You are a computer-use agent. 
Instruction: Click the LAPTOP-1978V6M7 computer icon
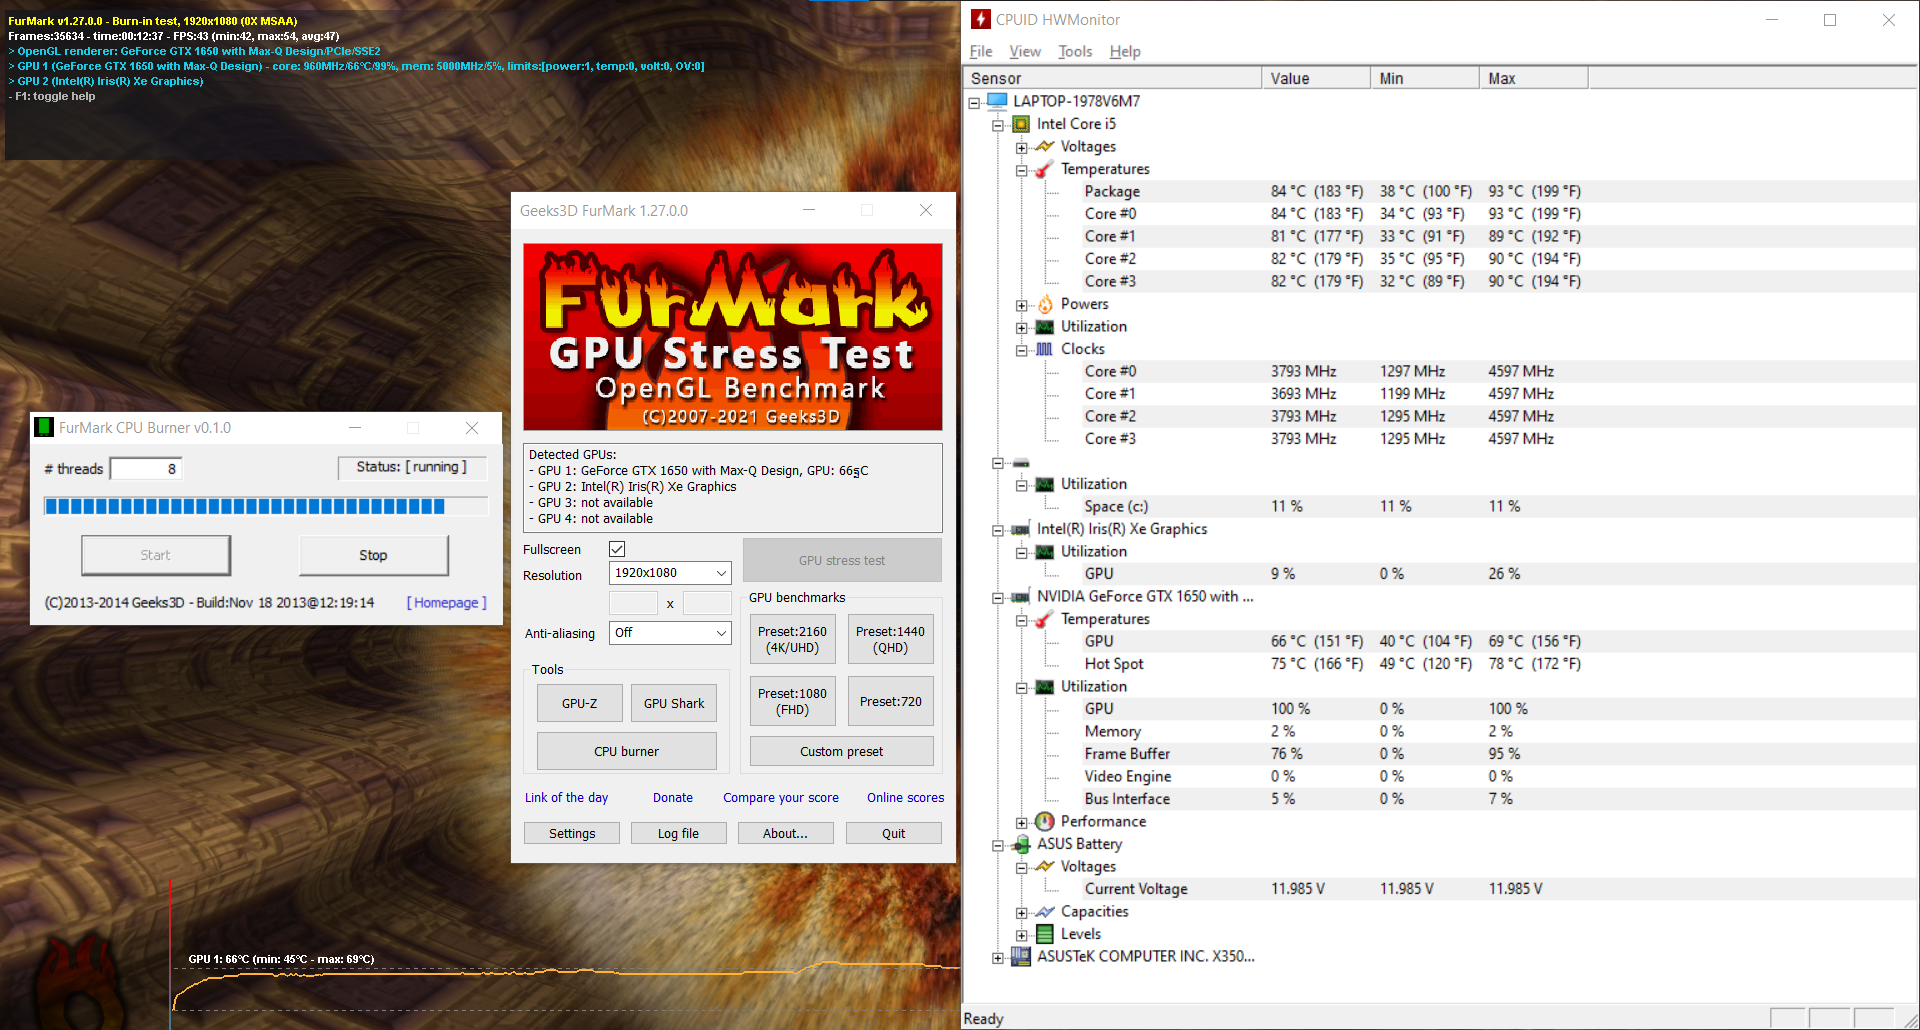coord(997,101)
